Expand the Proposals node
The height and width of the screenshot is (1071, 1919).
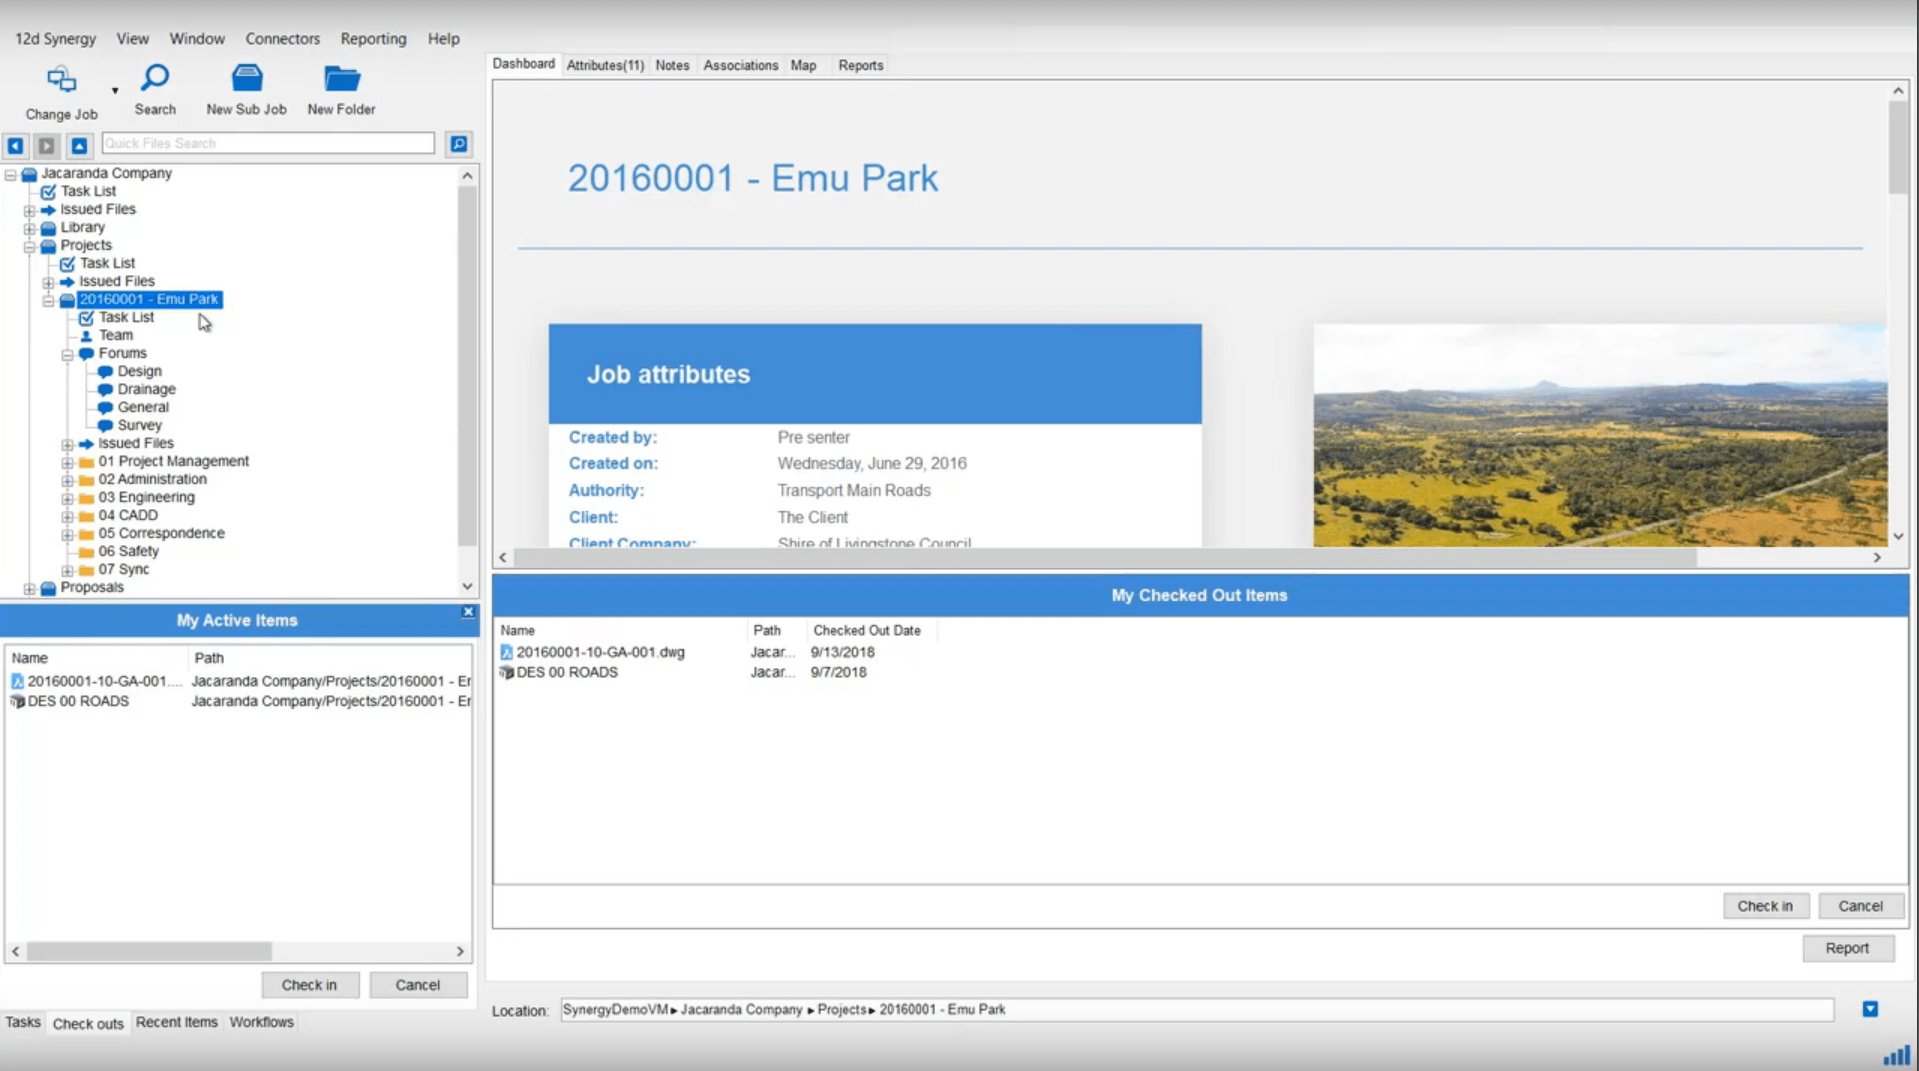tap(29, 588)
